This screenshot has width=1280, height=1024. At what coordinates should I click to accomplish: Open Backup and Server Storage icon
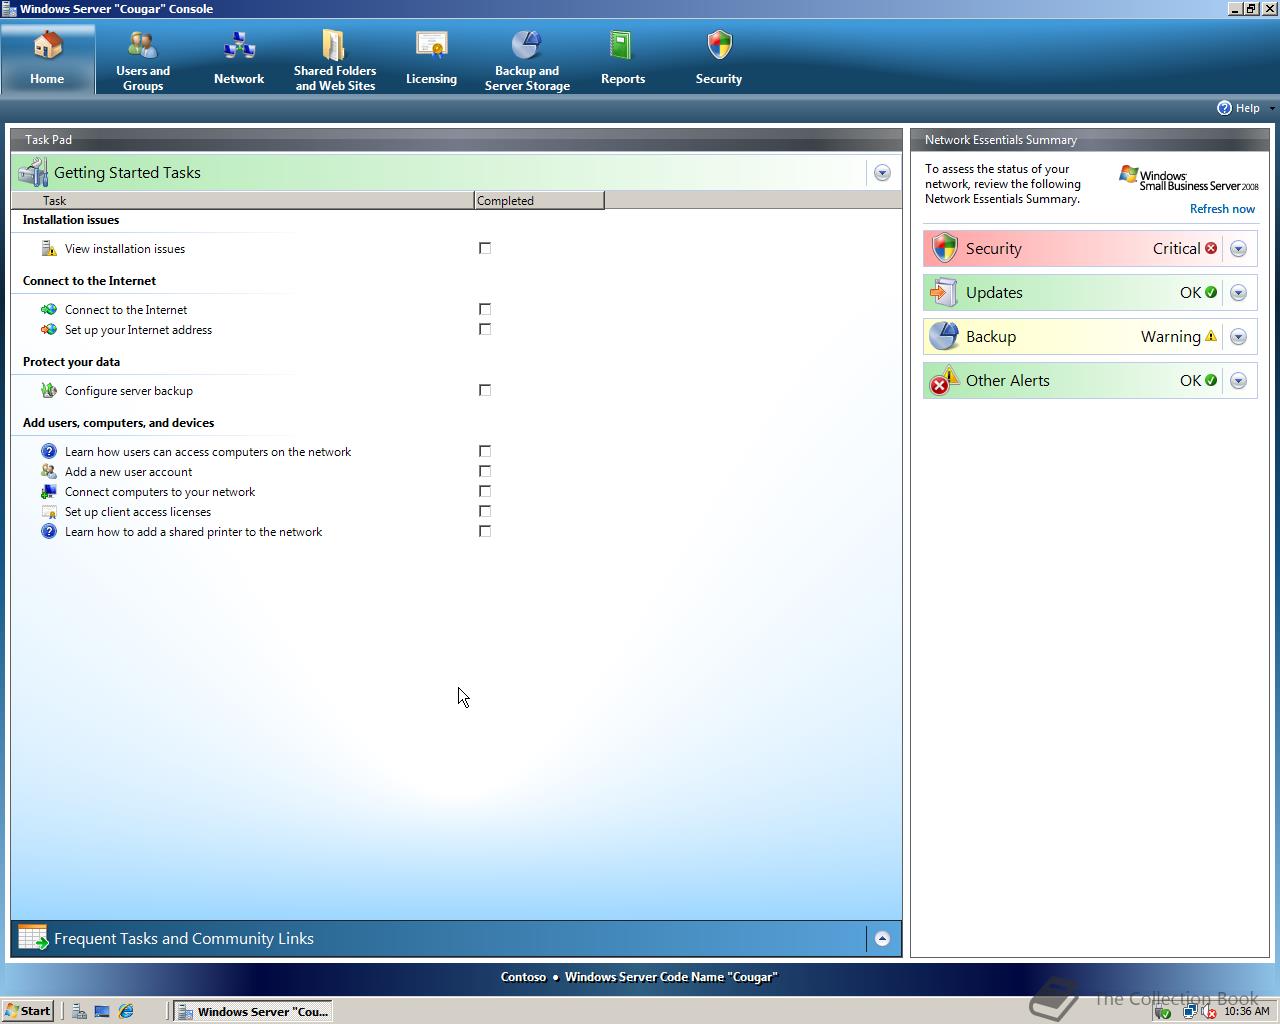click(x=527, y=45)
